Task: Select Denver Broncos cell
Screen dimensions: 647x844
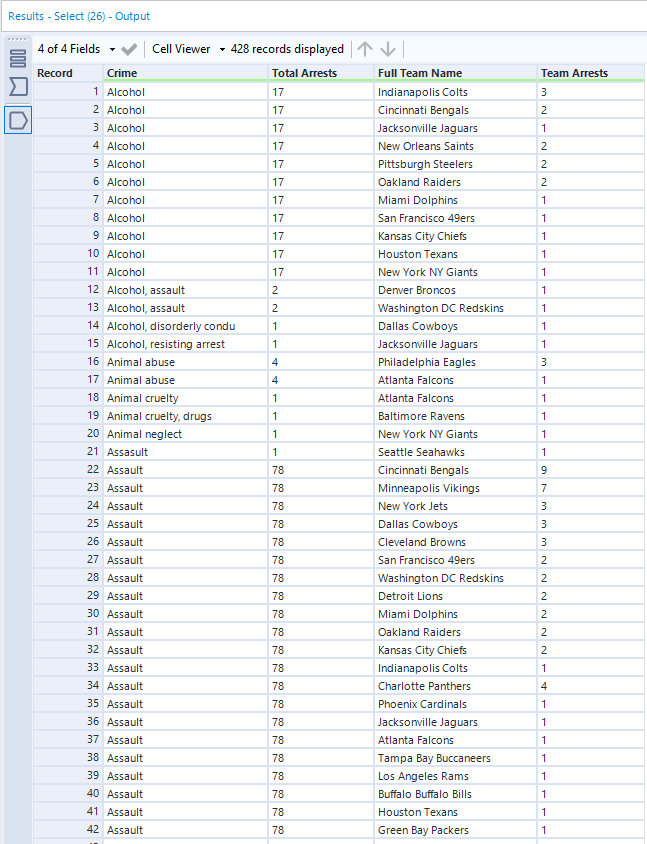Action: [x=455, y=290]
